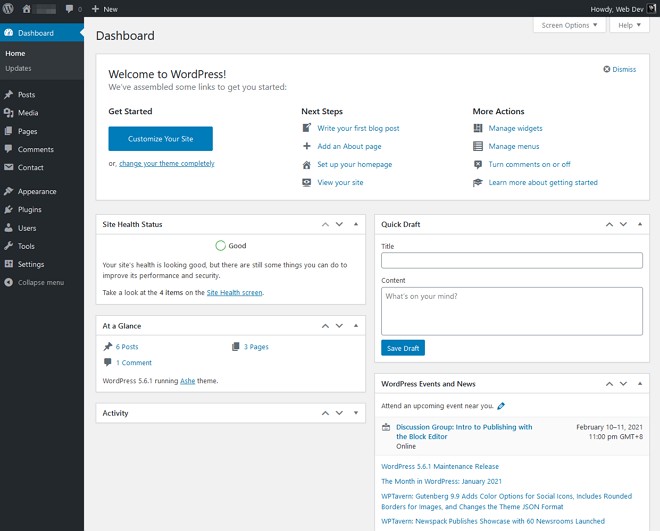Open Appearance section in sidebar

point(36,191)
